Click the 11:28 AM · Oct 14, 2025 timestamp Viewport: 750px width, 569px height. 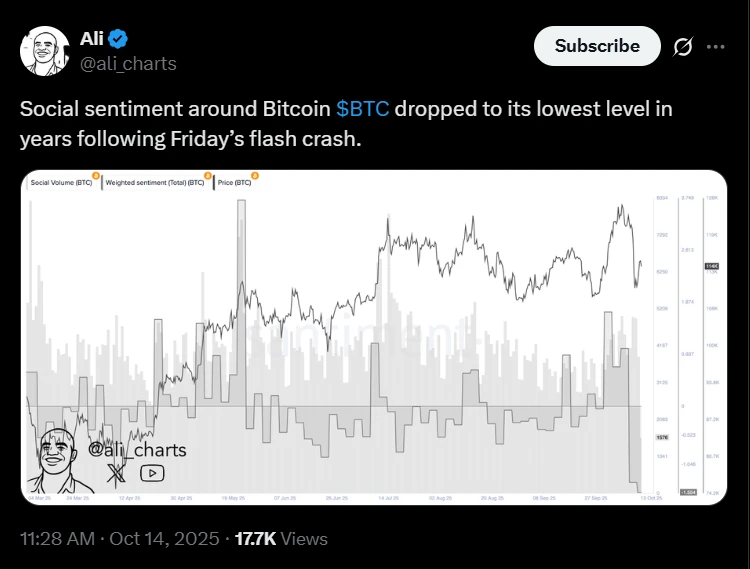(x=119, y=539)
